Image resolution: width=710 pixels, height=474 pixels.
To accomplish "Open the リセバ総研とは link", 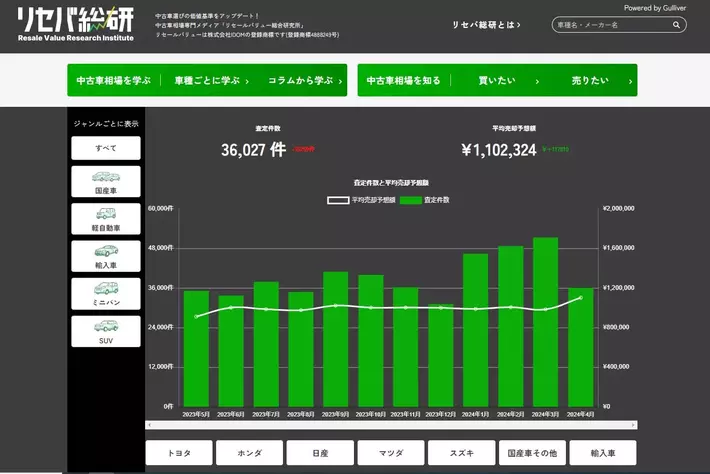I will click(486, 25).
